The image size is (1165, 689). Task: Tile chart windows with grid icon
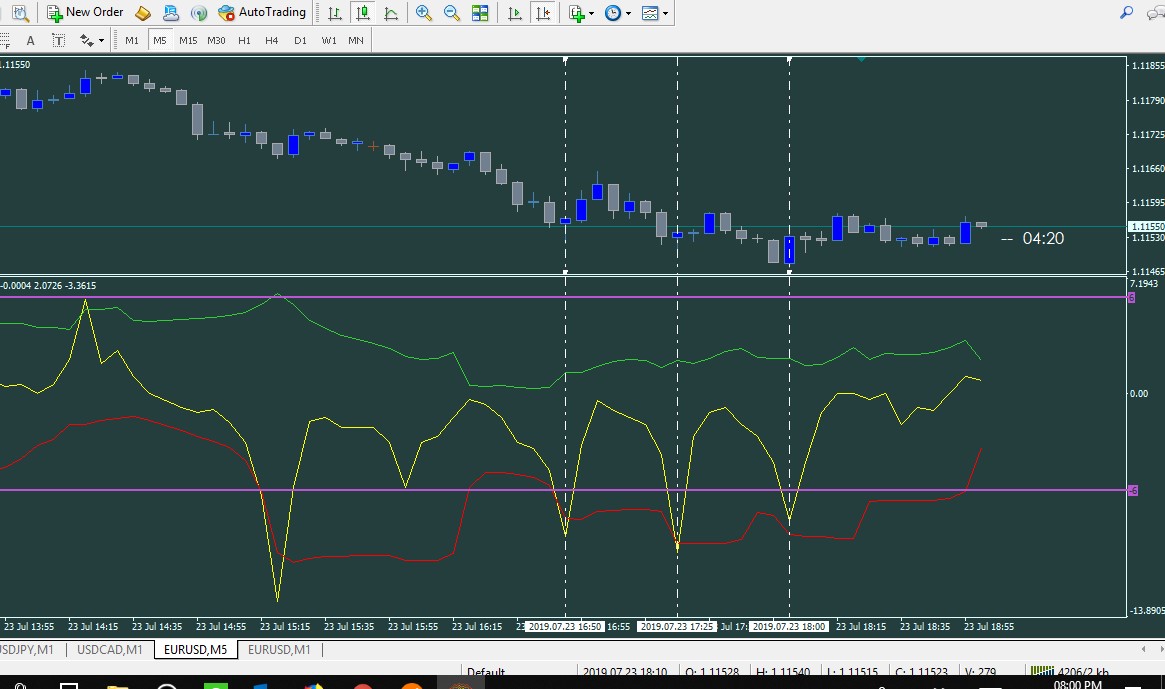(480, 13)
